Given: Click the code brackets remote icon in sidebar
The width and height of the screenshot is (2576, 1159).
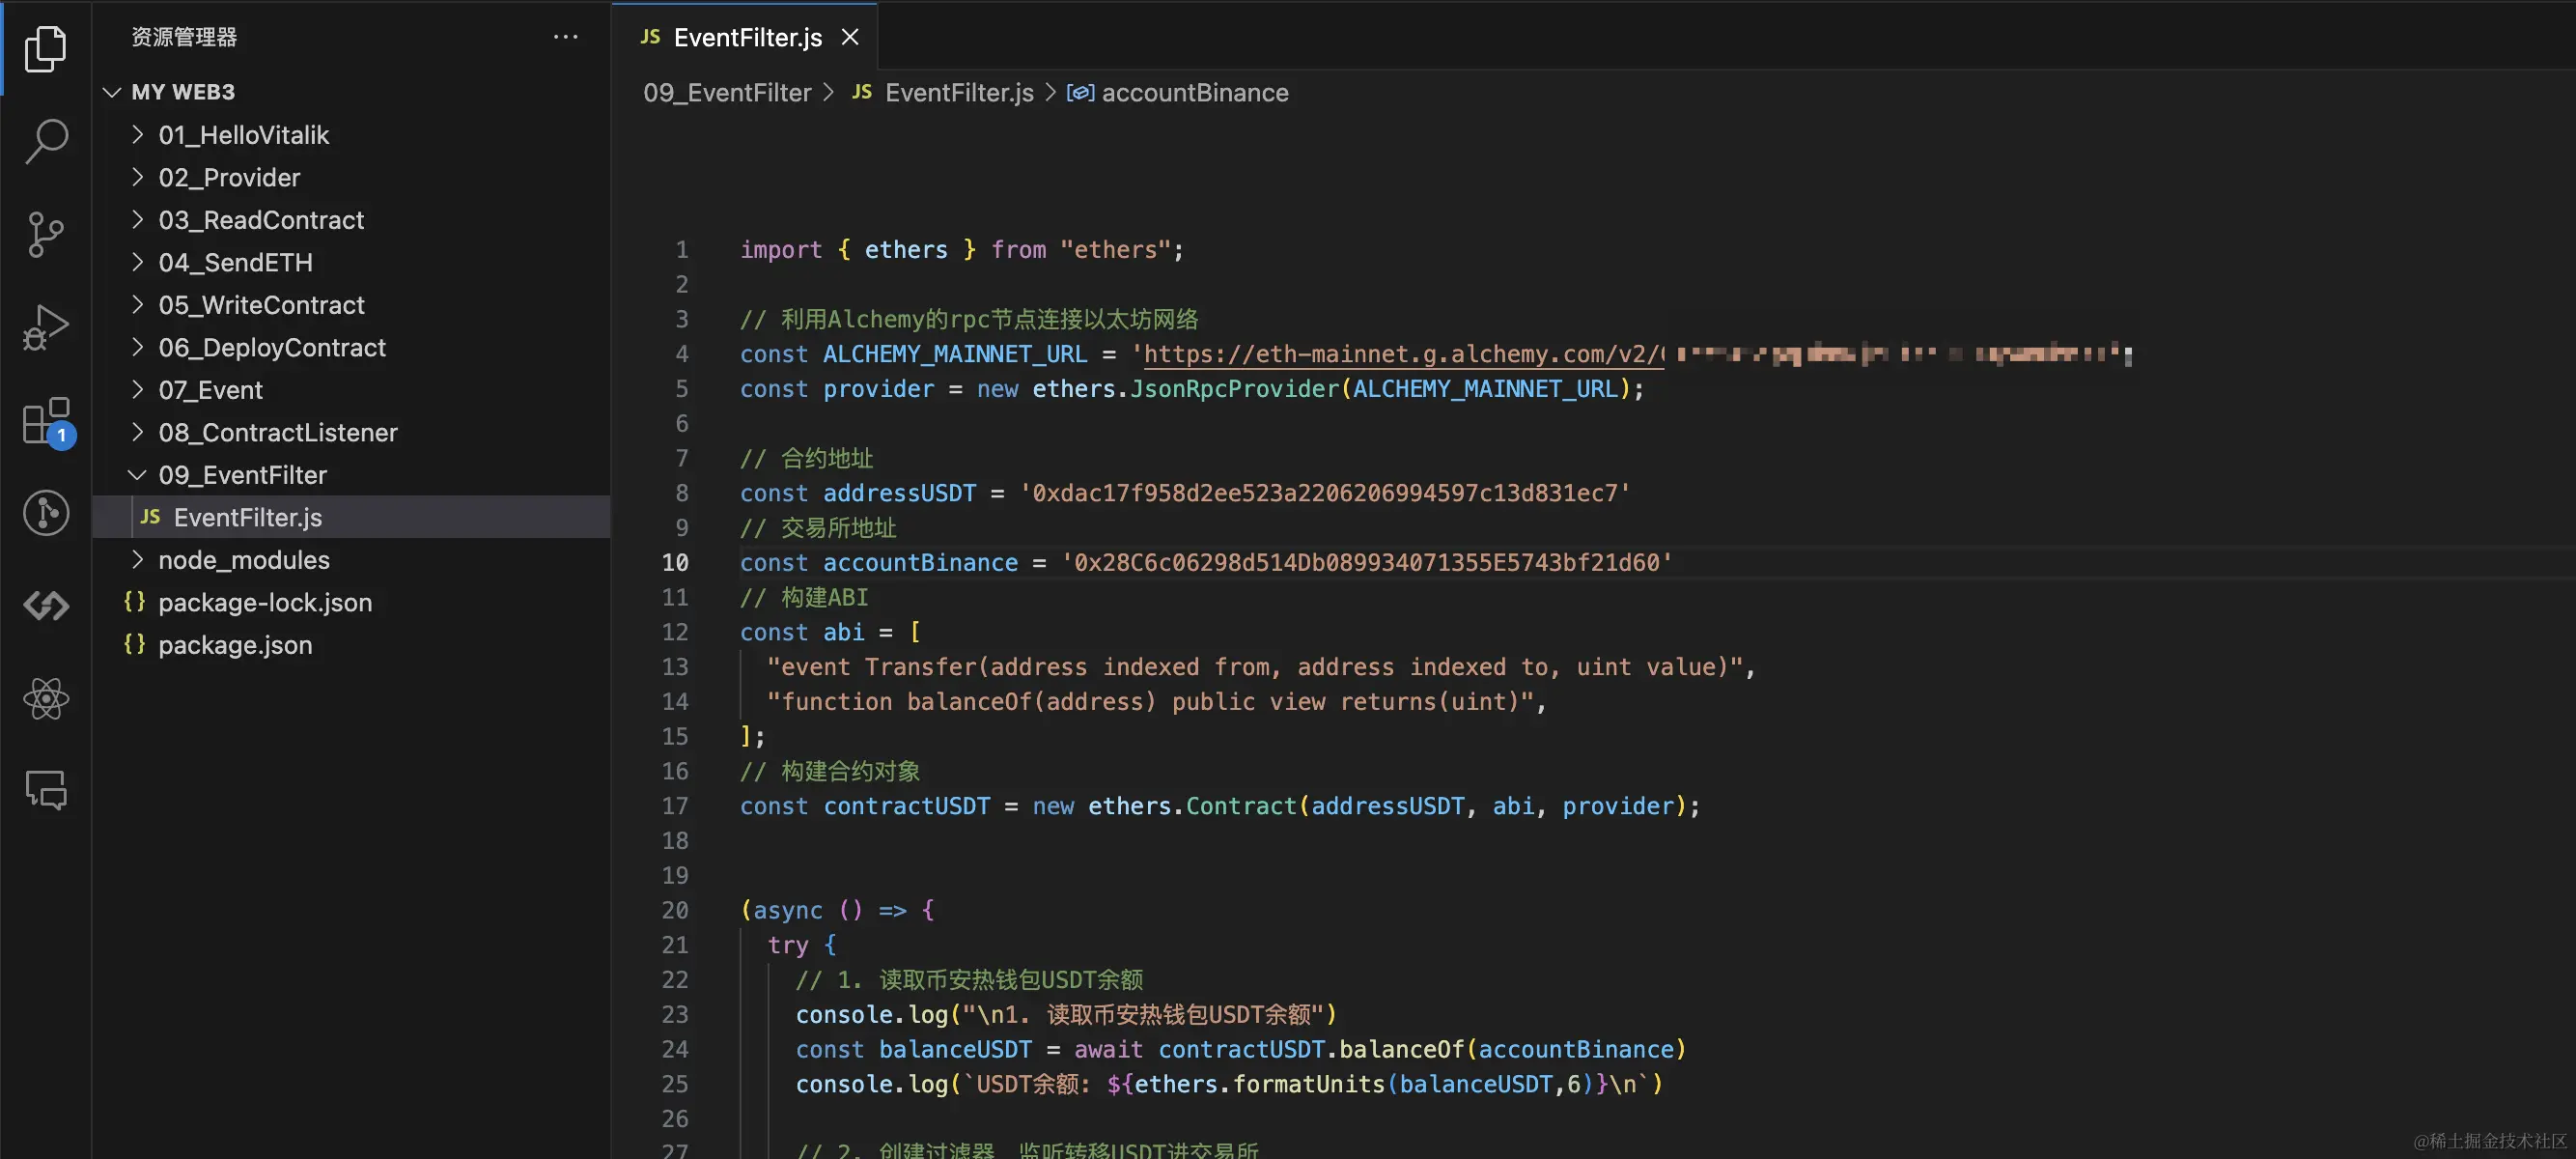Looking at the screenshot, I should click(45, 606).
